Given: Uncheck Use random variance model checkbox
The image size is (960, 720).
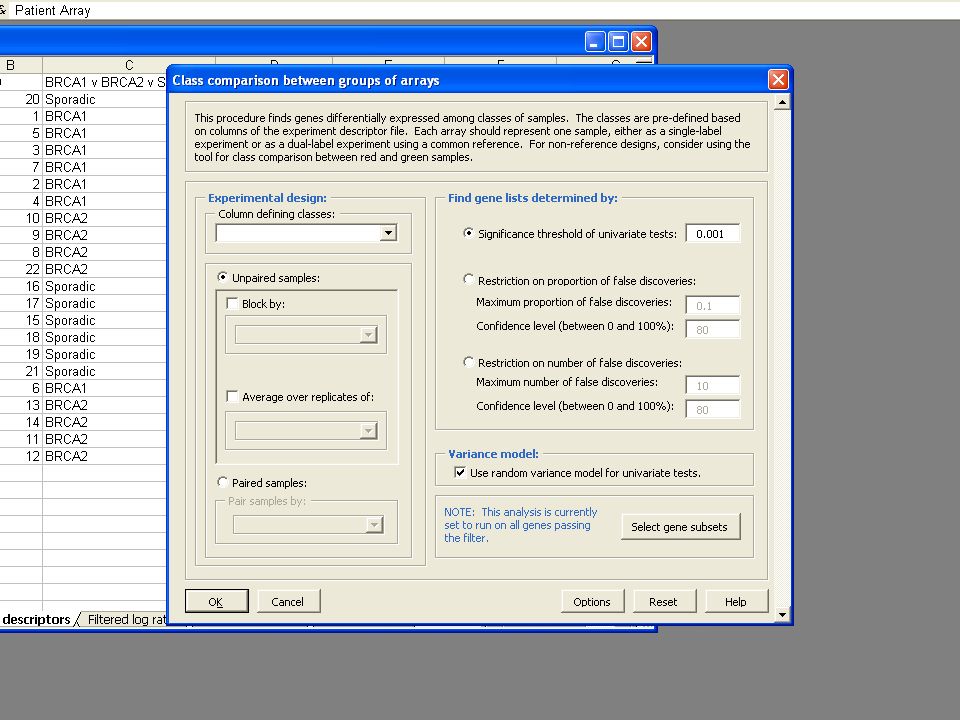Looking at the screenshot, I should pyautogui.click(x=460, y=473).
